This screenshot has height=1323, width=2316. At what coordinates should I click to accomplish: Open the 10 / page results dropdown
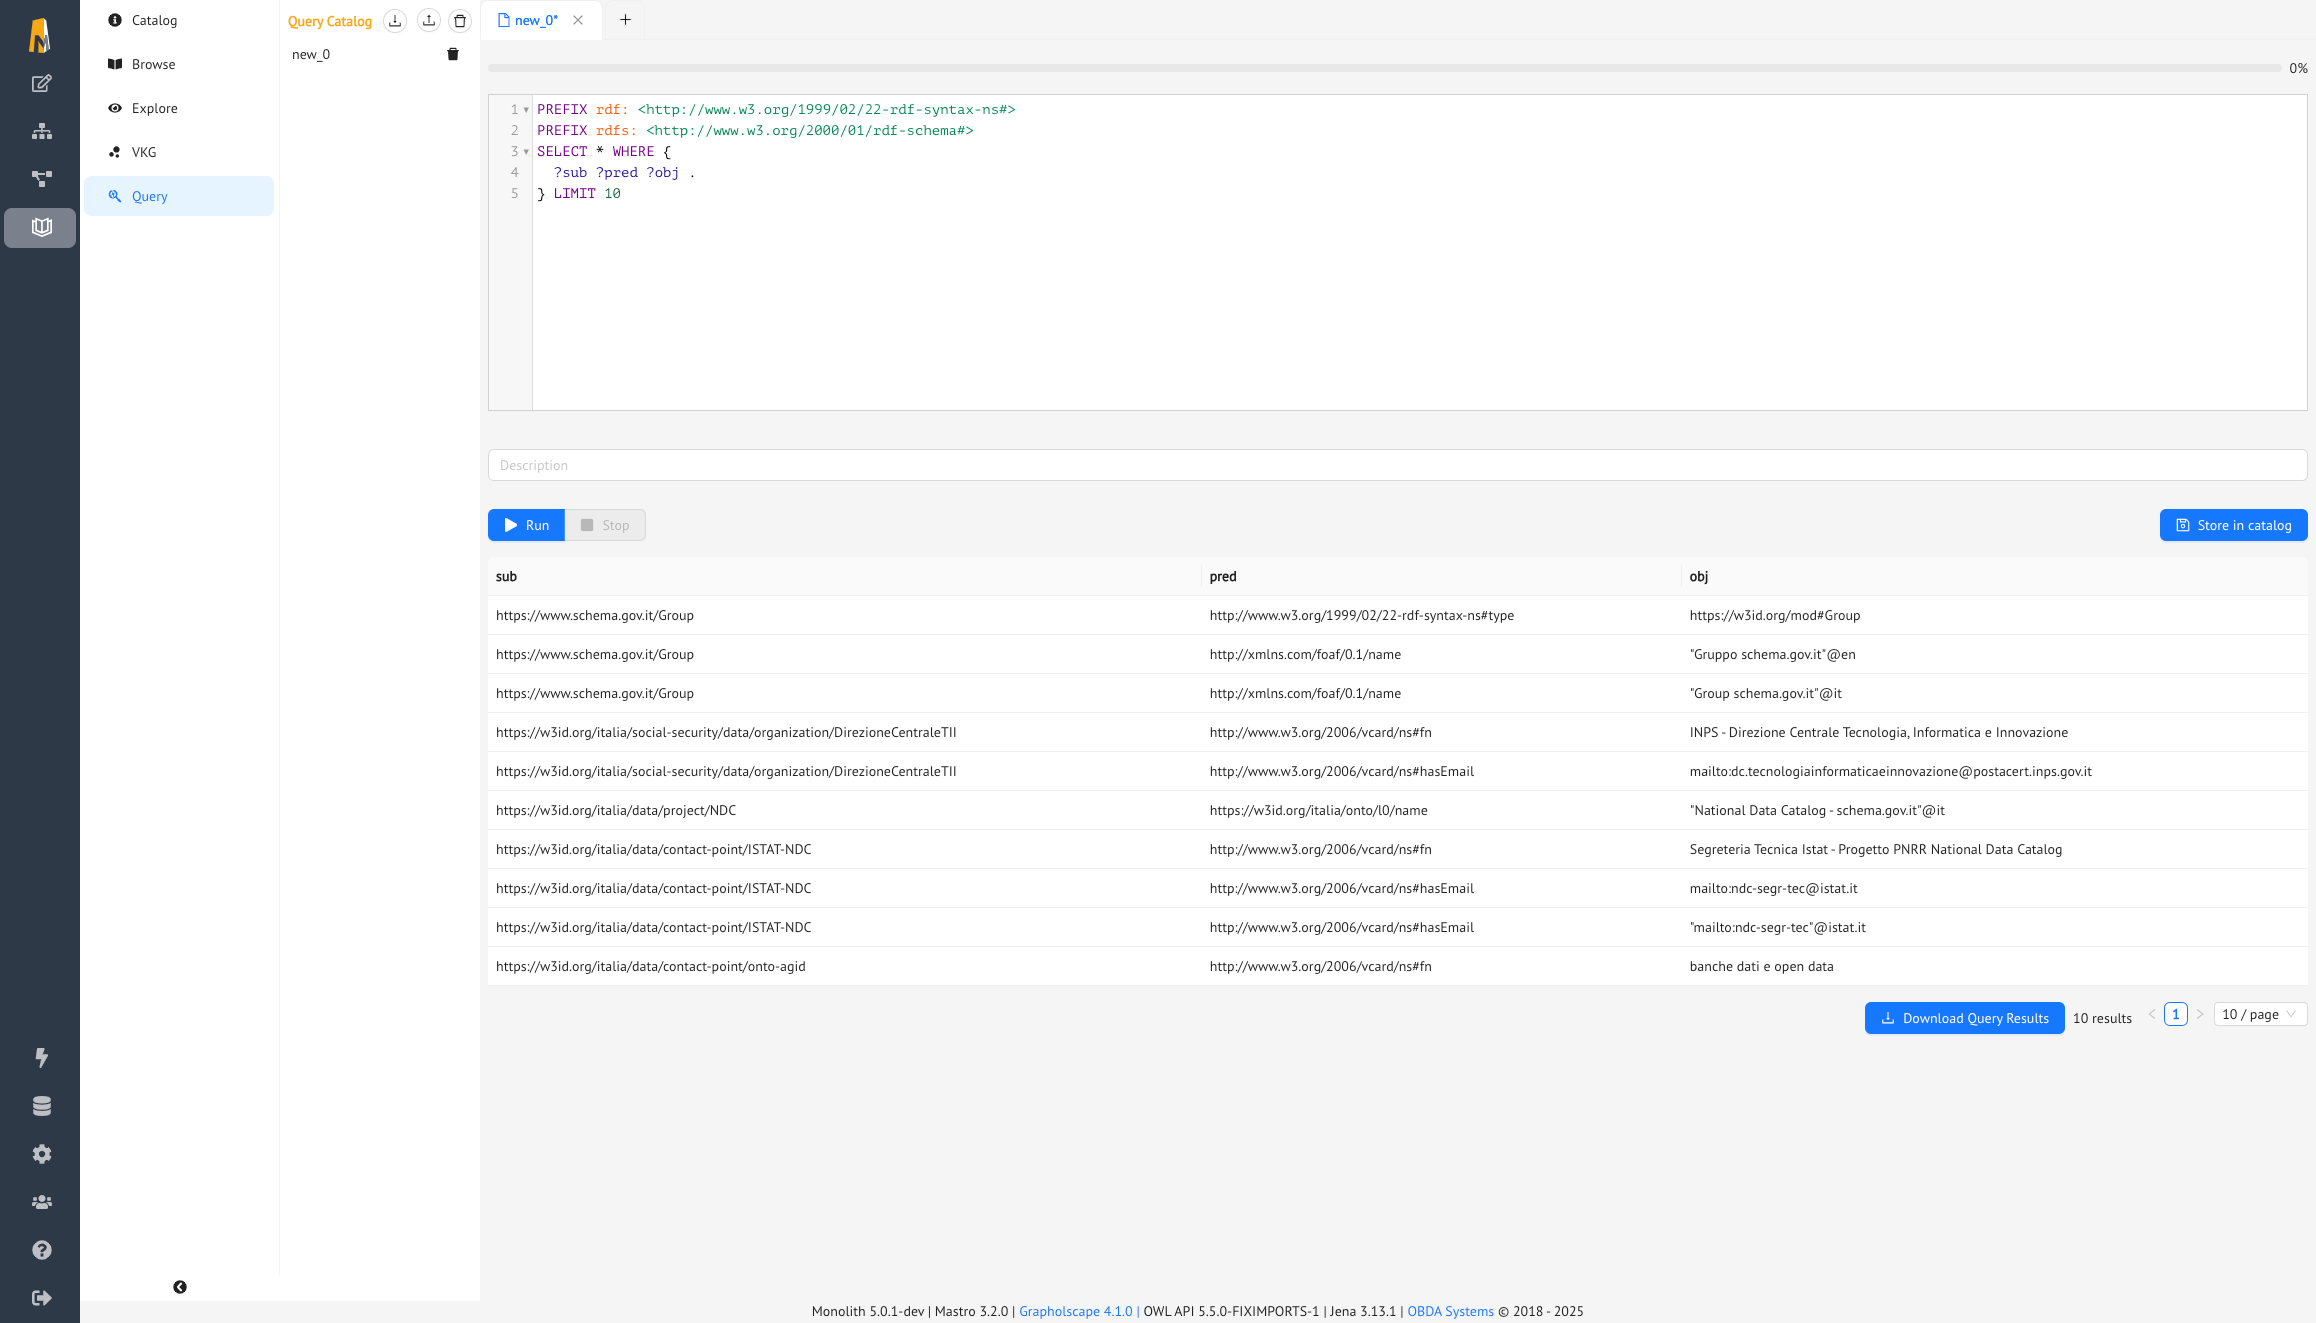point(2260,1014)
